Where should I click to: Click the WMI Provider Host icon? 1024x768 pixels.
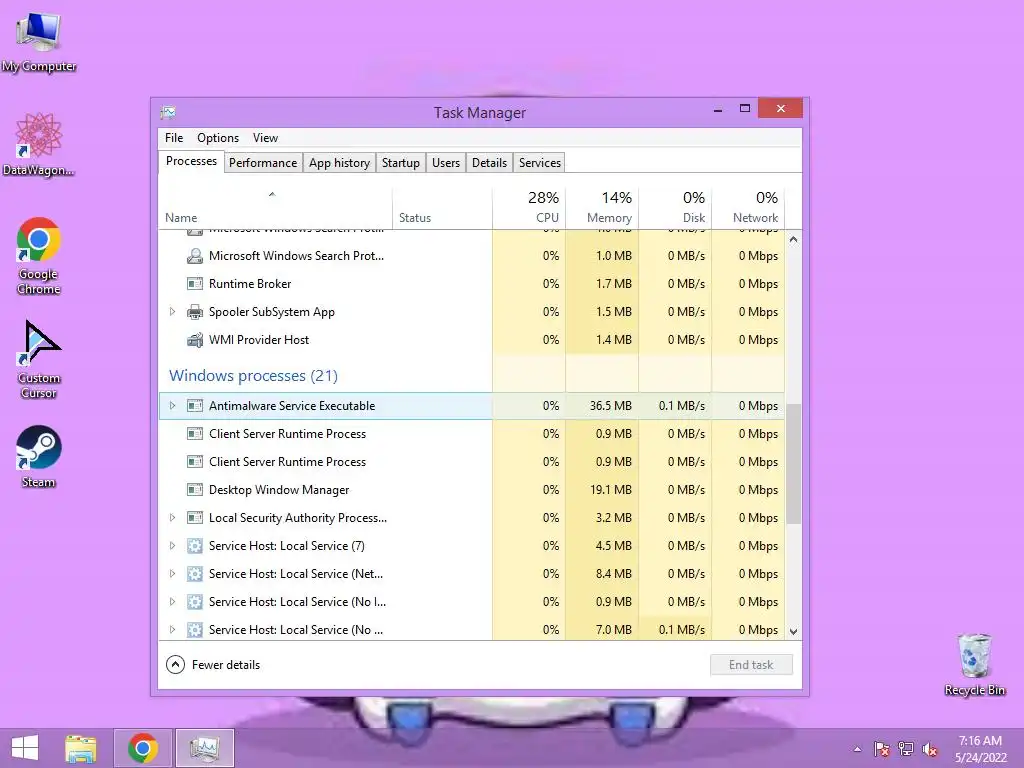click(x=195, y=340)
